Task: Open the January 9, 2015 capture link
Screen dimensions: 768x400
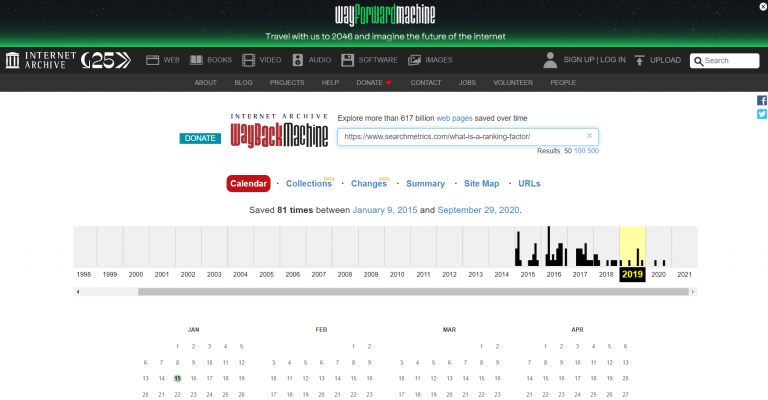Action: tap(384, 210)
